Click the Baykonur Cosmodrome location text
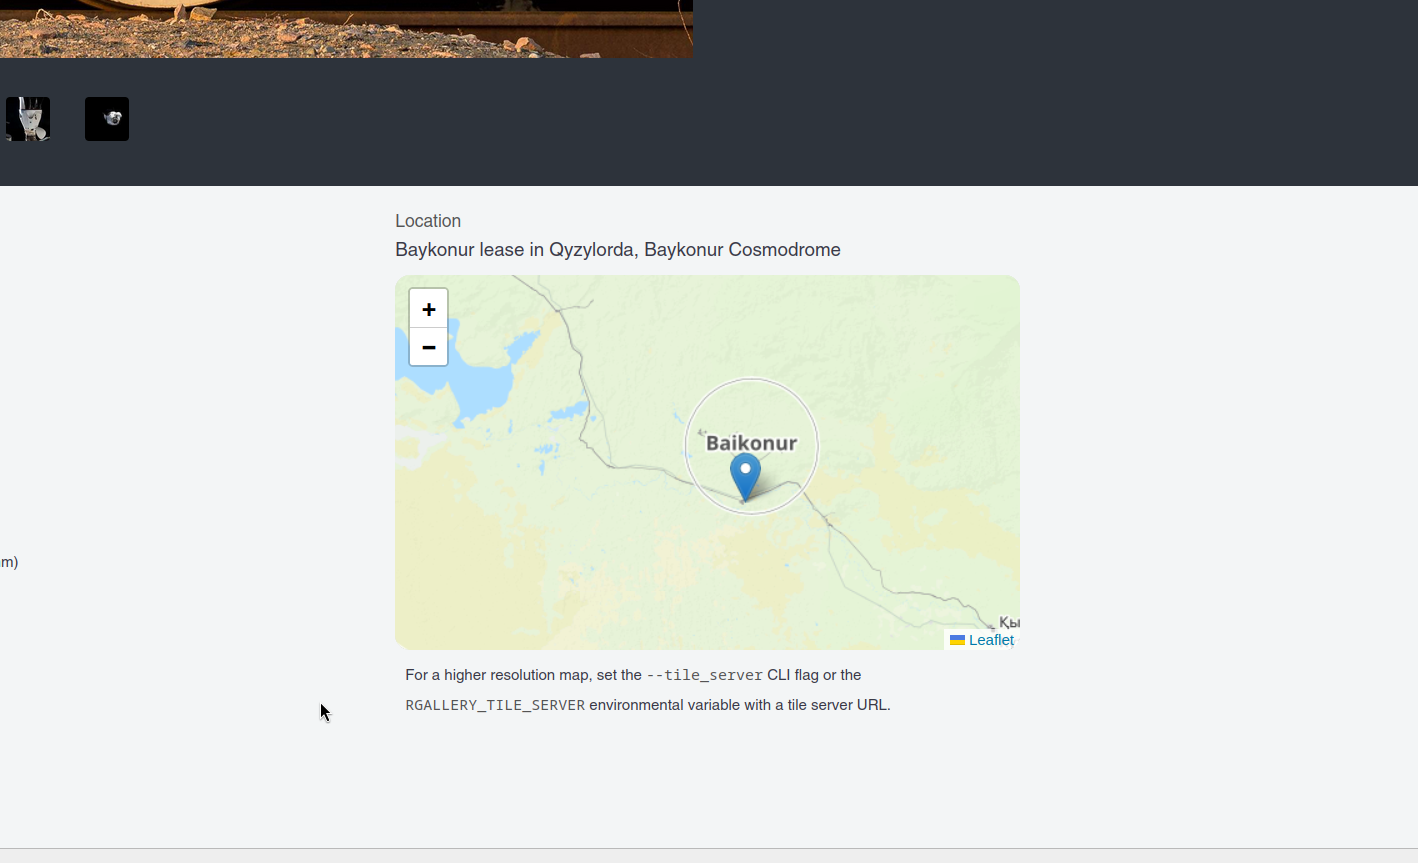The height and width of the screenshot is (863, 1418). pos(617,250)
